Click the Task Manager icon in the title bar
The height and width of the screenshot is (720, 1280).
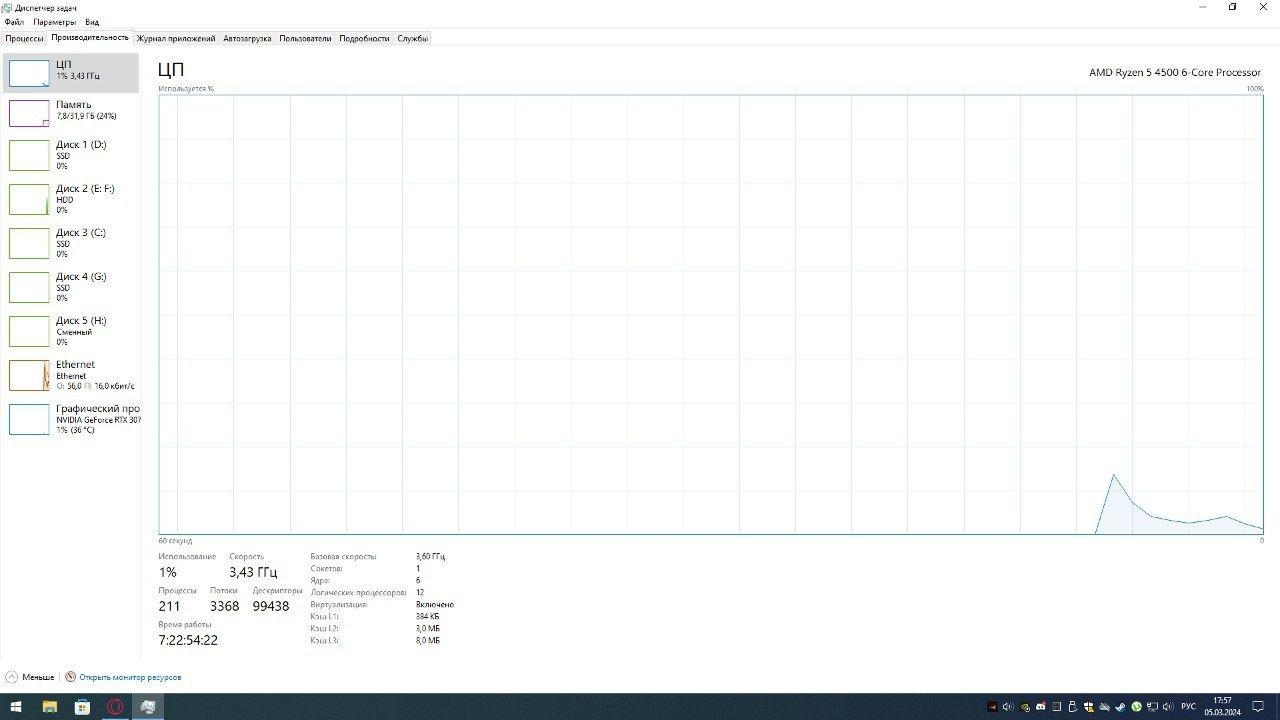click(x=7, y=7)
